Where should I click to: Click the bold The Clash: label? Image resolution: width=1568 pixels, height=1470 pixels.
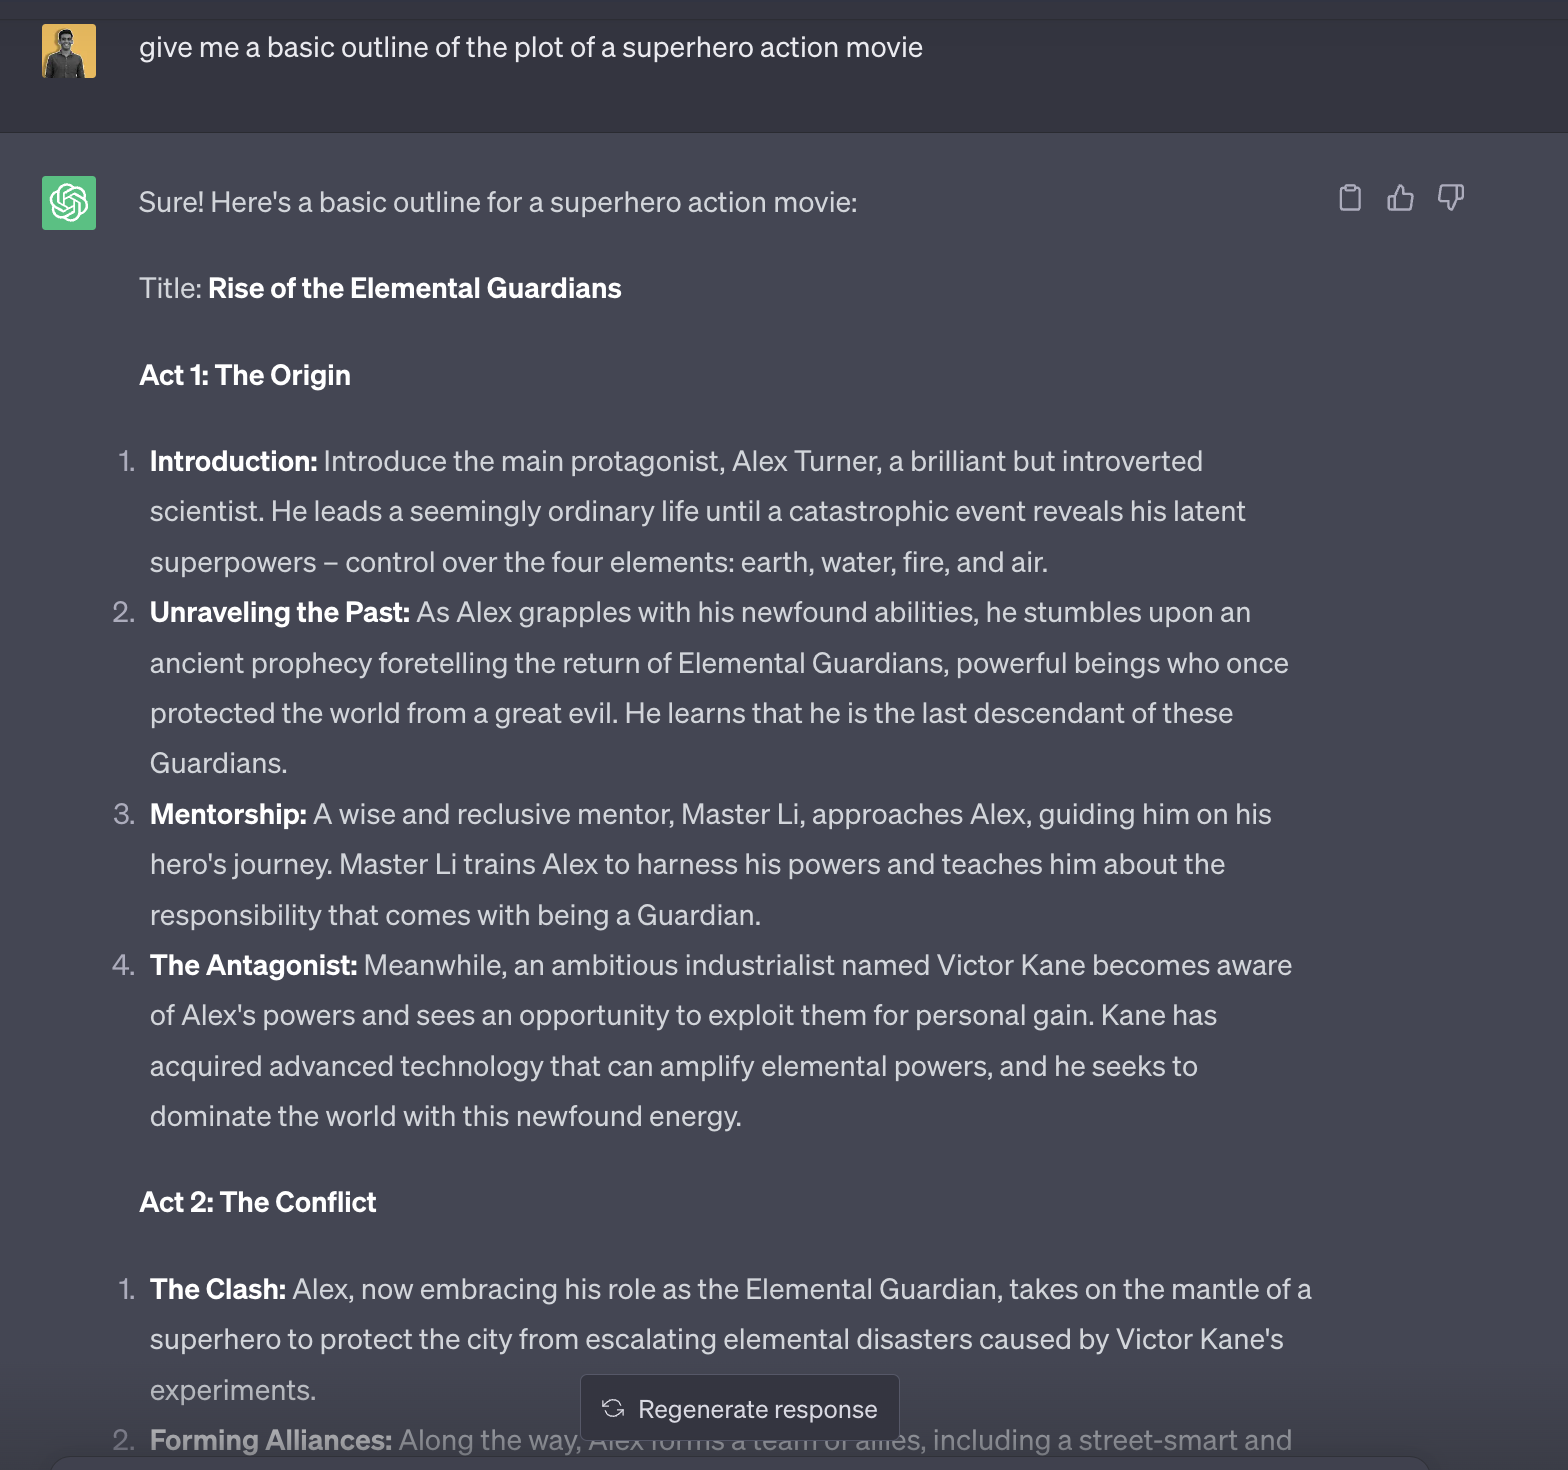point(217,1290)
